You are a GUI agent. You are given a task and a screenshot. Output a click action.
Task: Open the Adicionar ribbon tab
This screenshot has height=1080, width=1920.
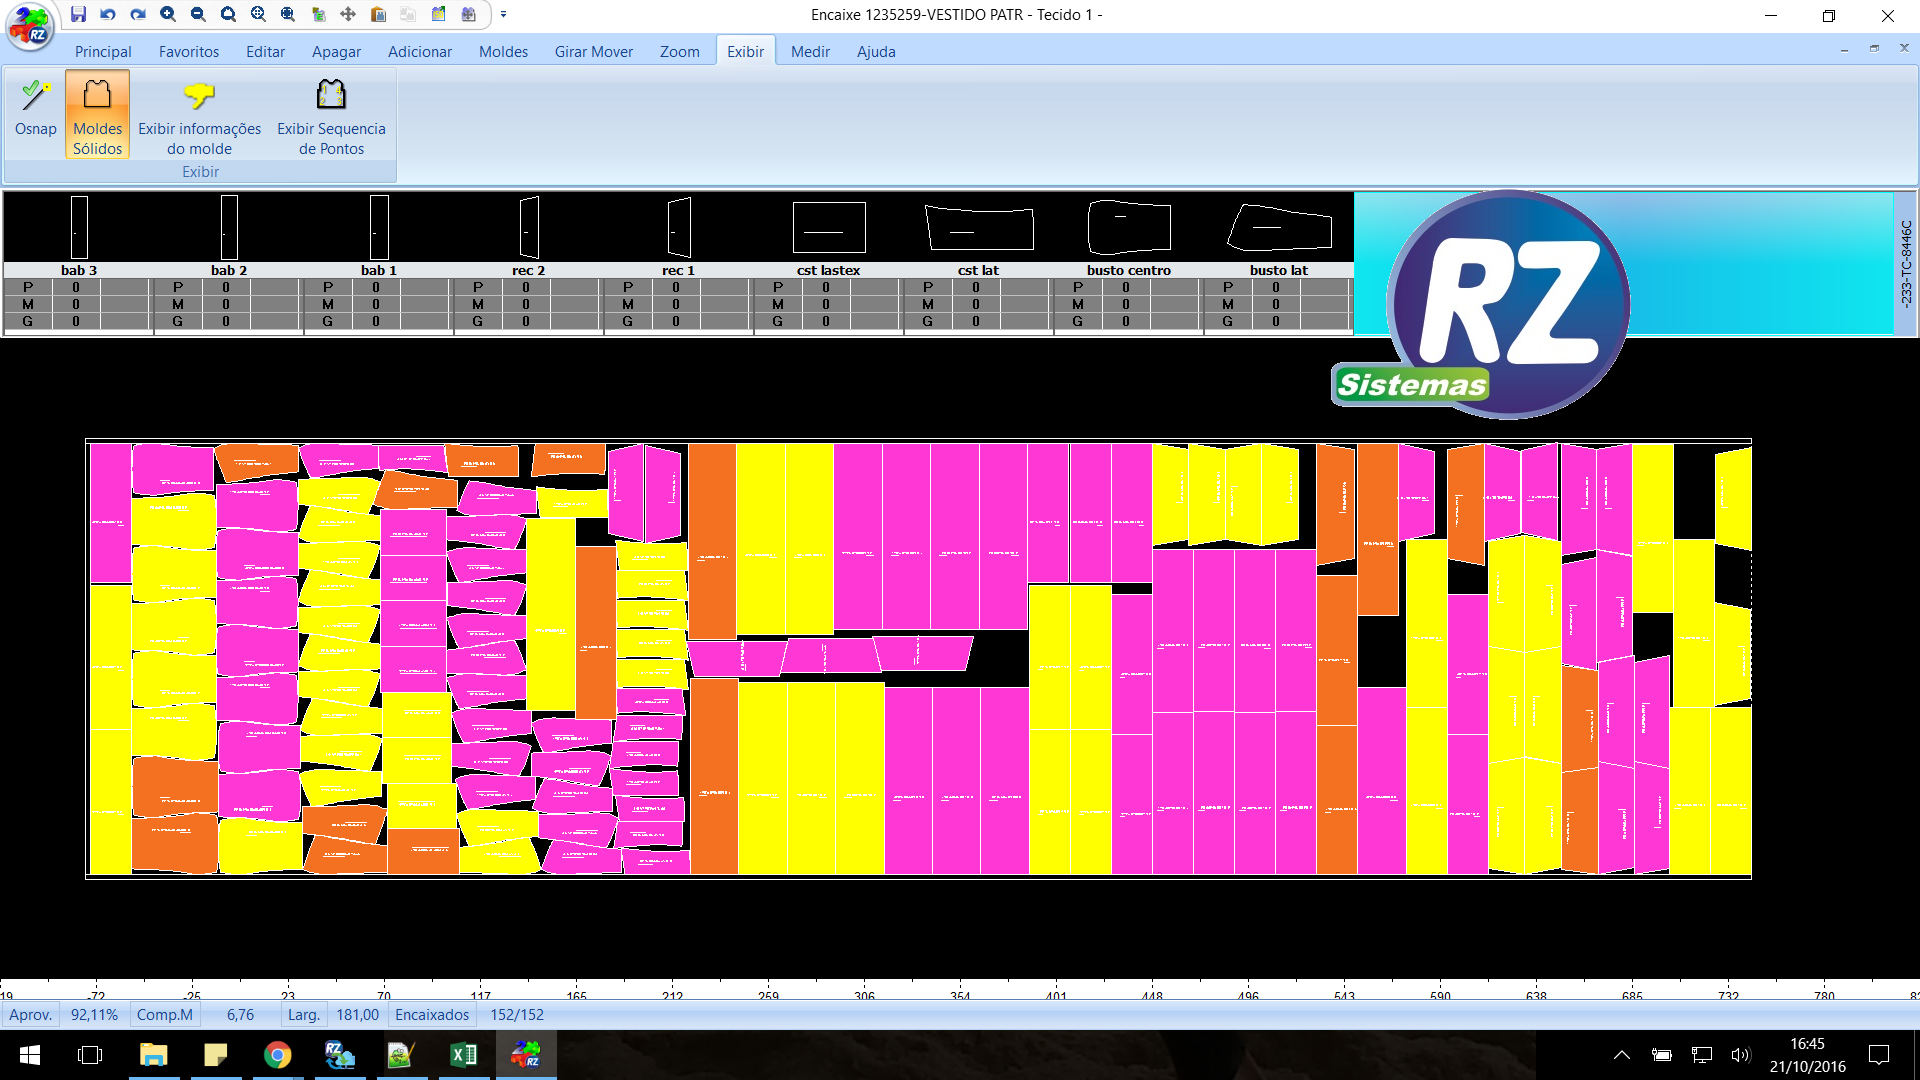point(420,51)
